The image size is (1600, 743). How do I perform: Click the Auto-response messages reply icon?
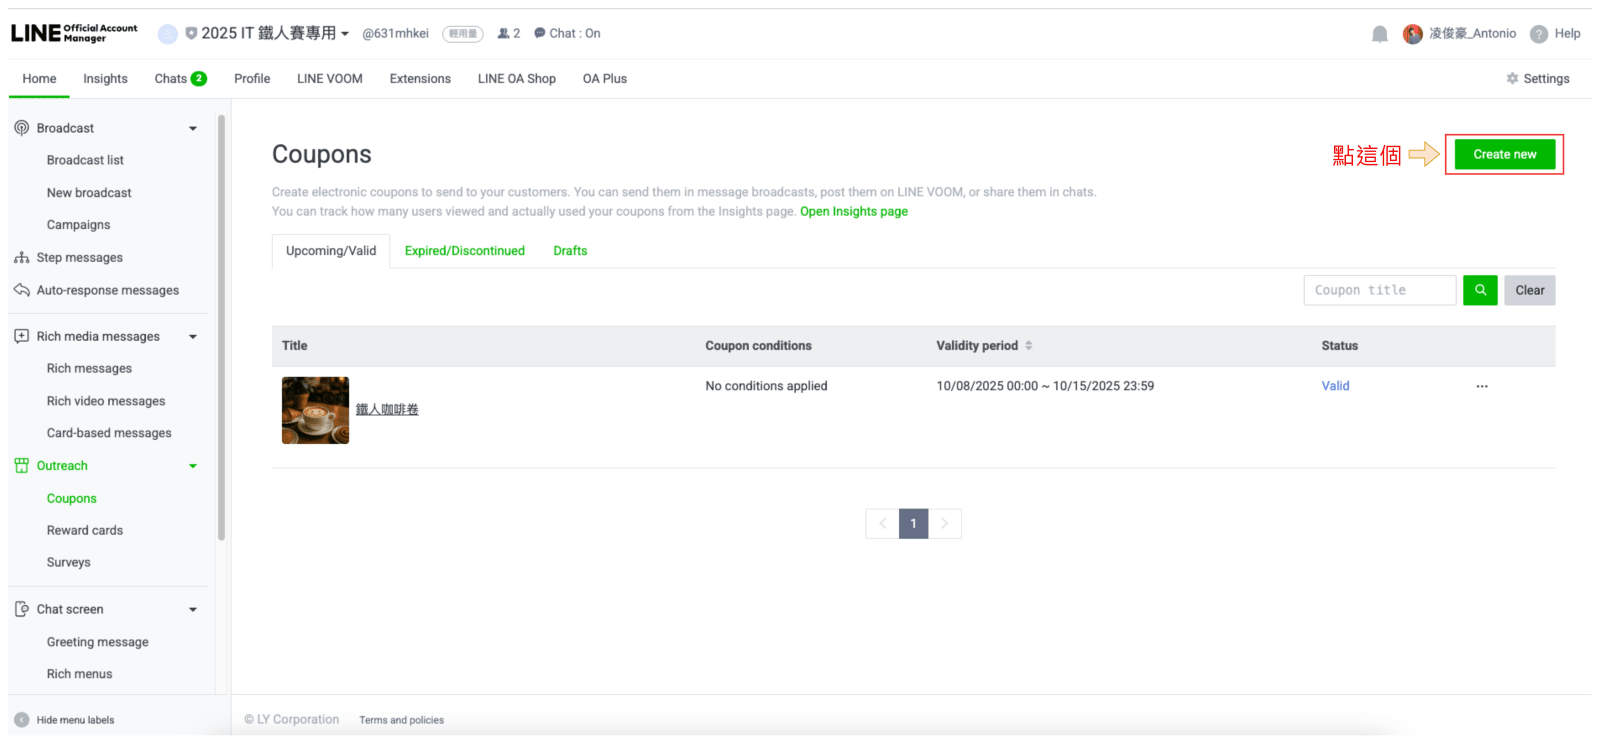(x=21, y=290)
